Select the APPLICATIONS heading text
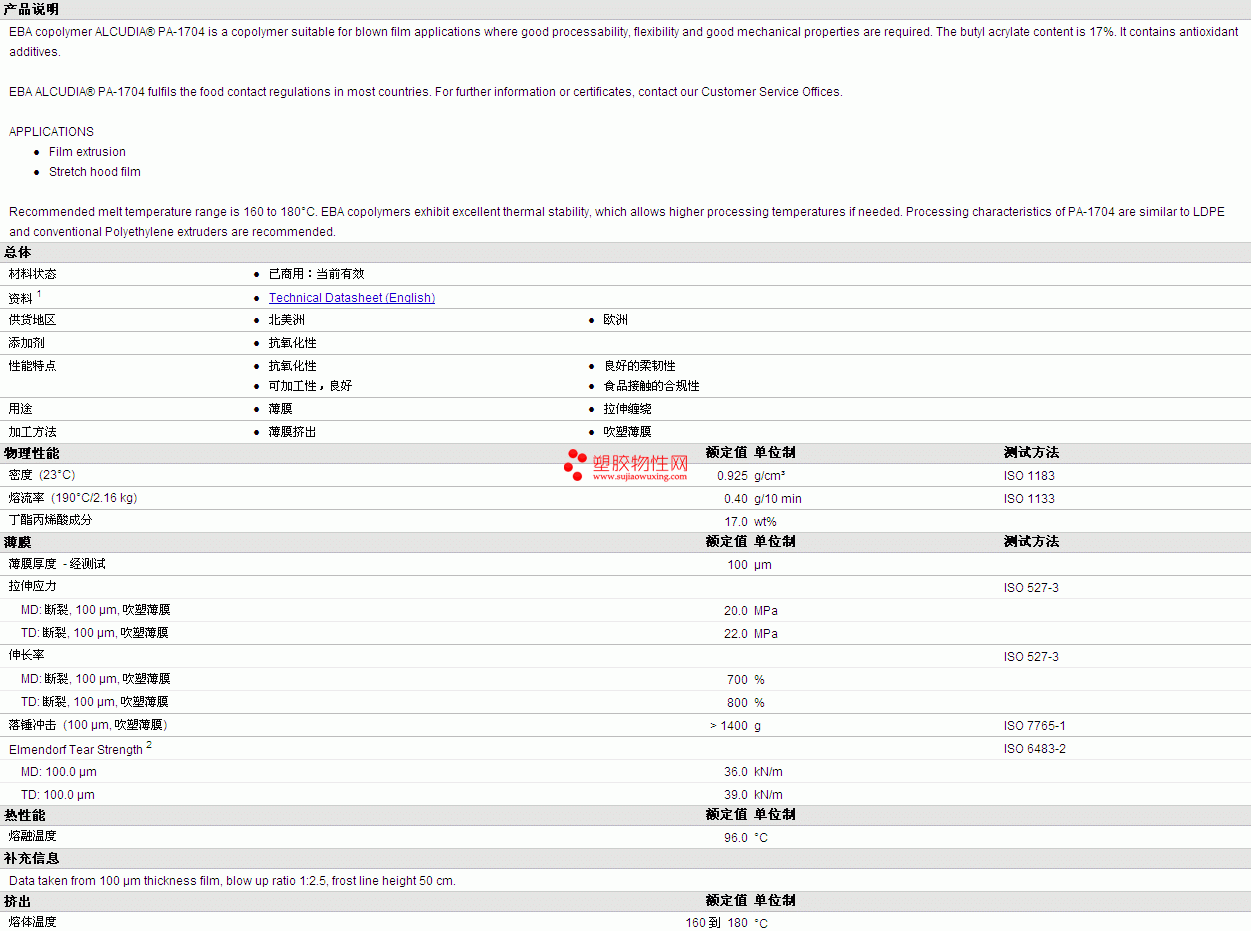1251x931 pixels. point(51,132)
